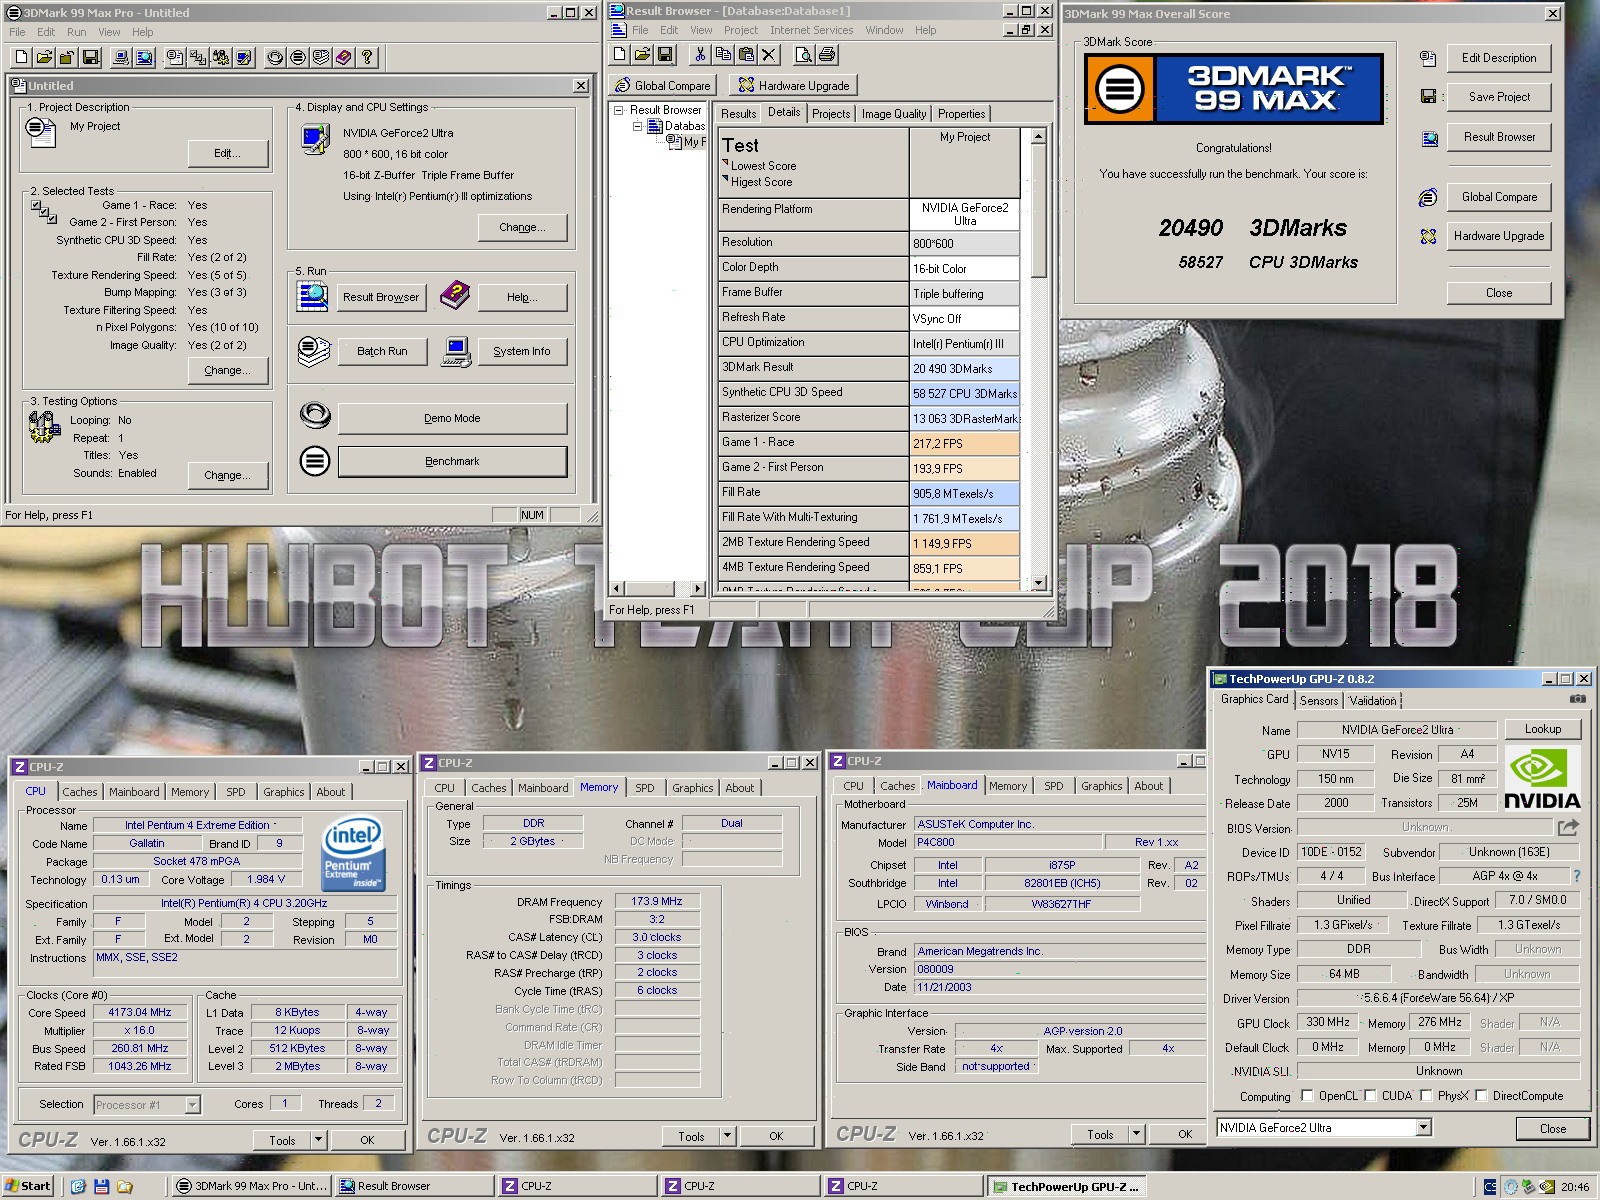Click Global Compare button in Result Browser toolbar
The image size is (1600, 1200).
662,85
